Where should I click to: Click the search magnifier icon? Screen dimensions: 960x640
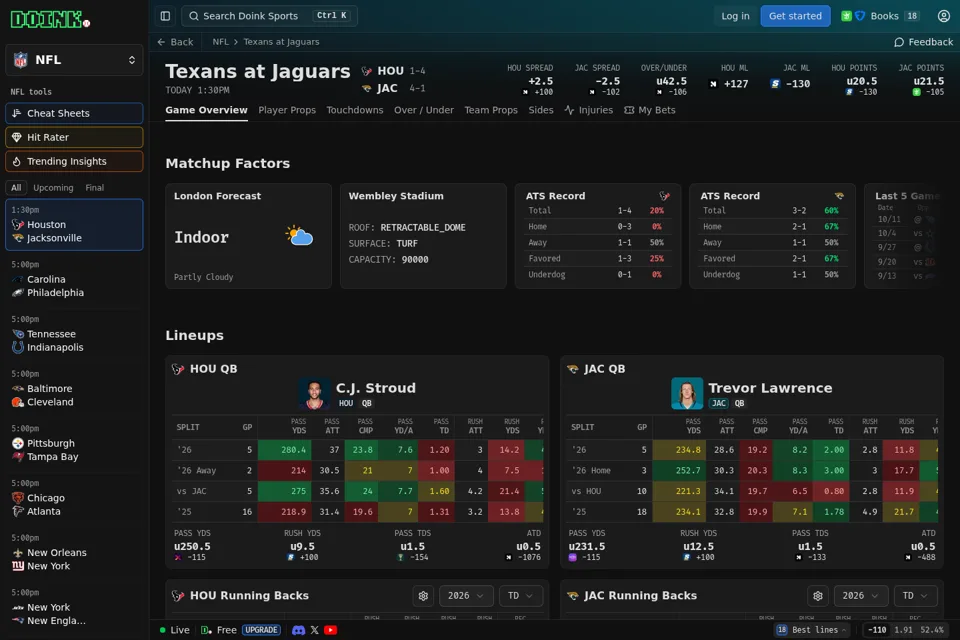coord(193,16)
